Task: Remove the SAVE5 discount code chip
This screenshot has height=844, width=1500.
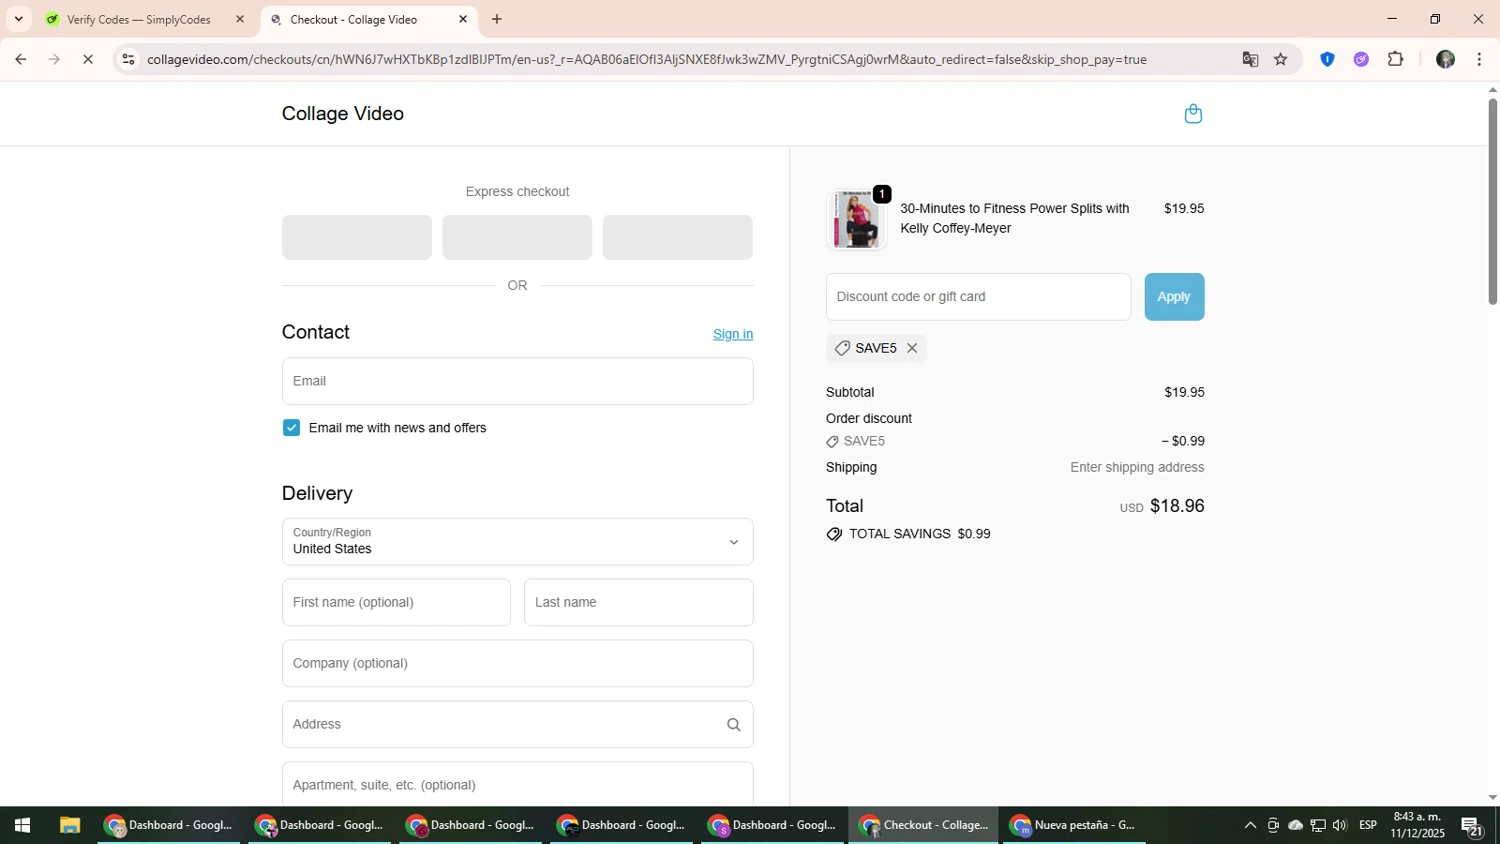Action: pyautogui.click(x=912, y=348)
